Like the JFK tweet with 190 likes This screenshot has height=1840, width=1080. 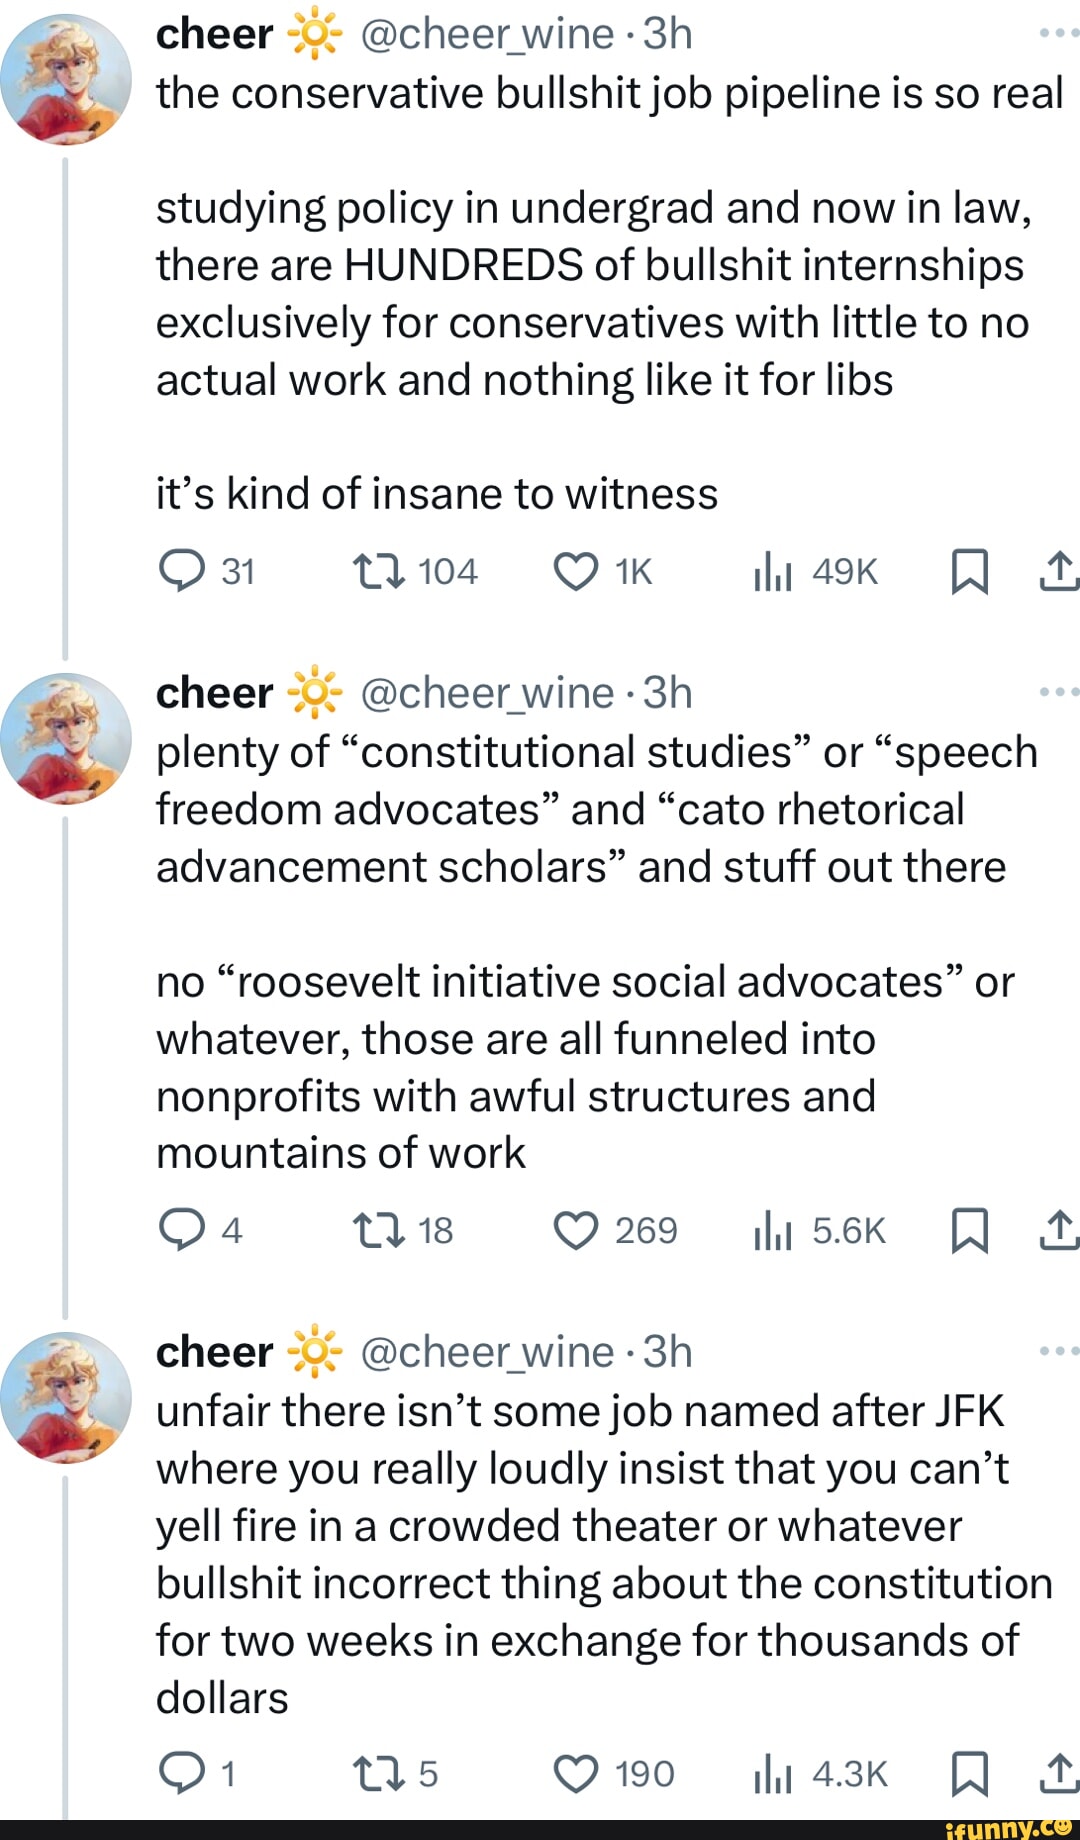(576, 1774)
